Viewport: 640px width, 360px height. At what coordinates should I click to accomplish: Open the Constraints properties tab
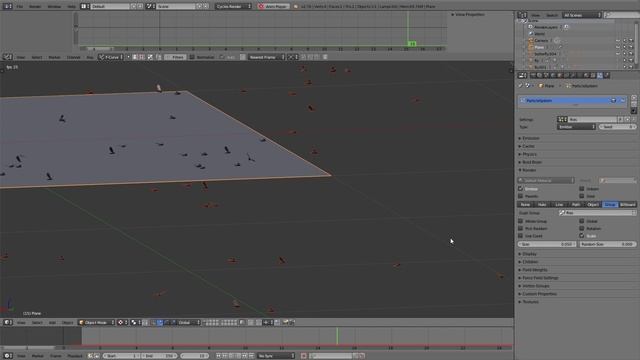coord(567,76)
